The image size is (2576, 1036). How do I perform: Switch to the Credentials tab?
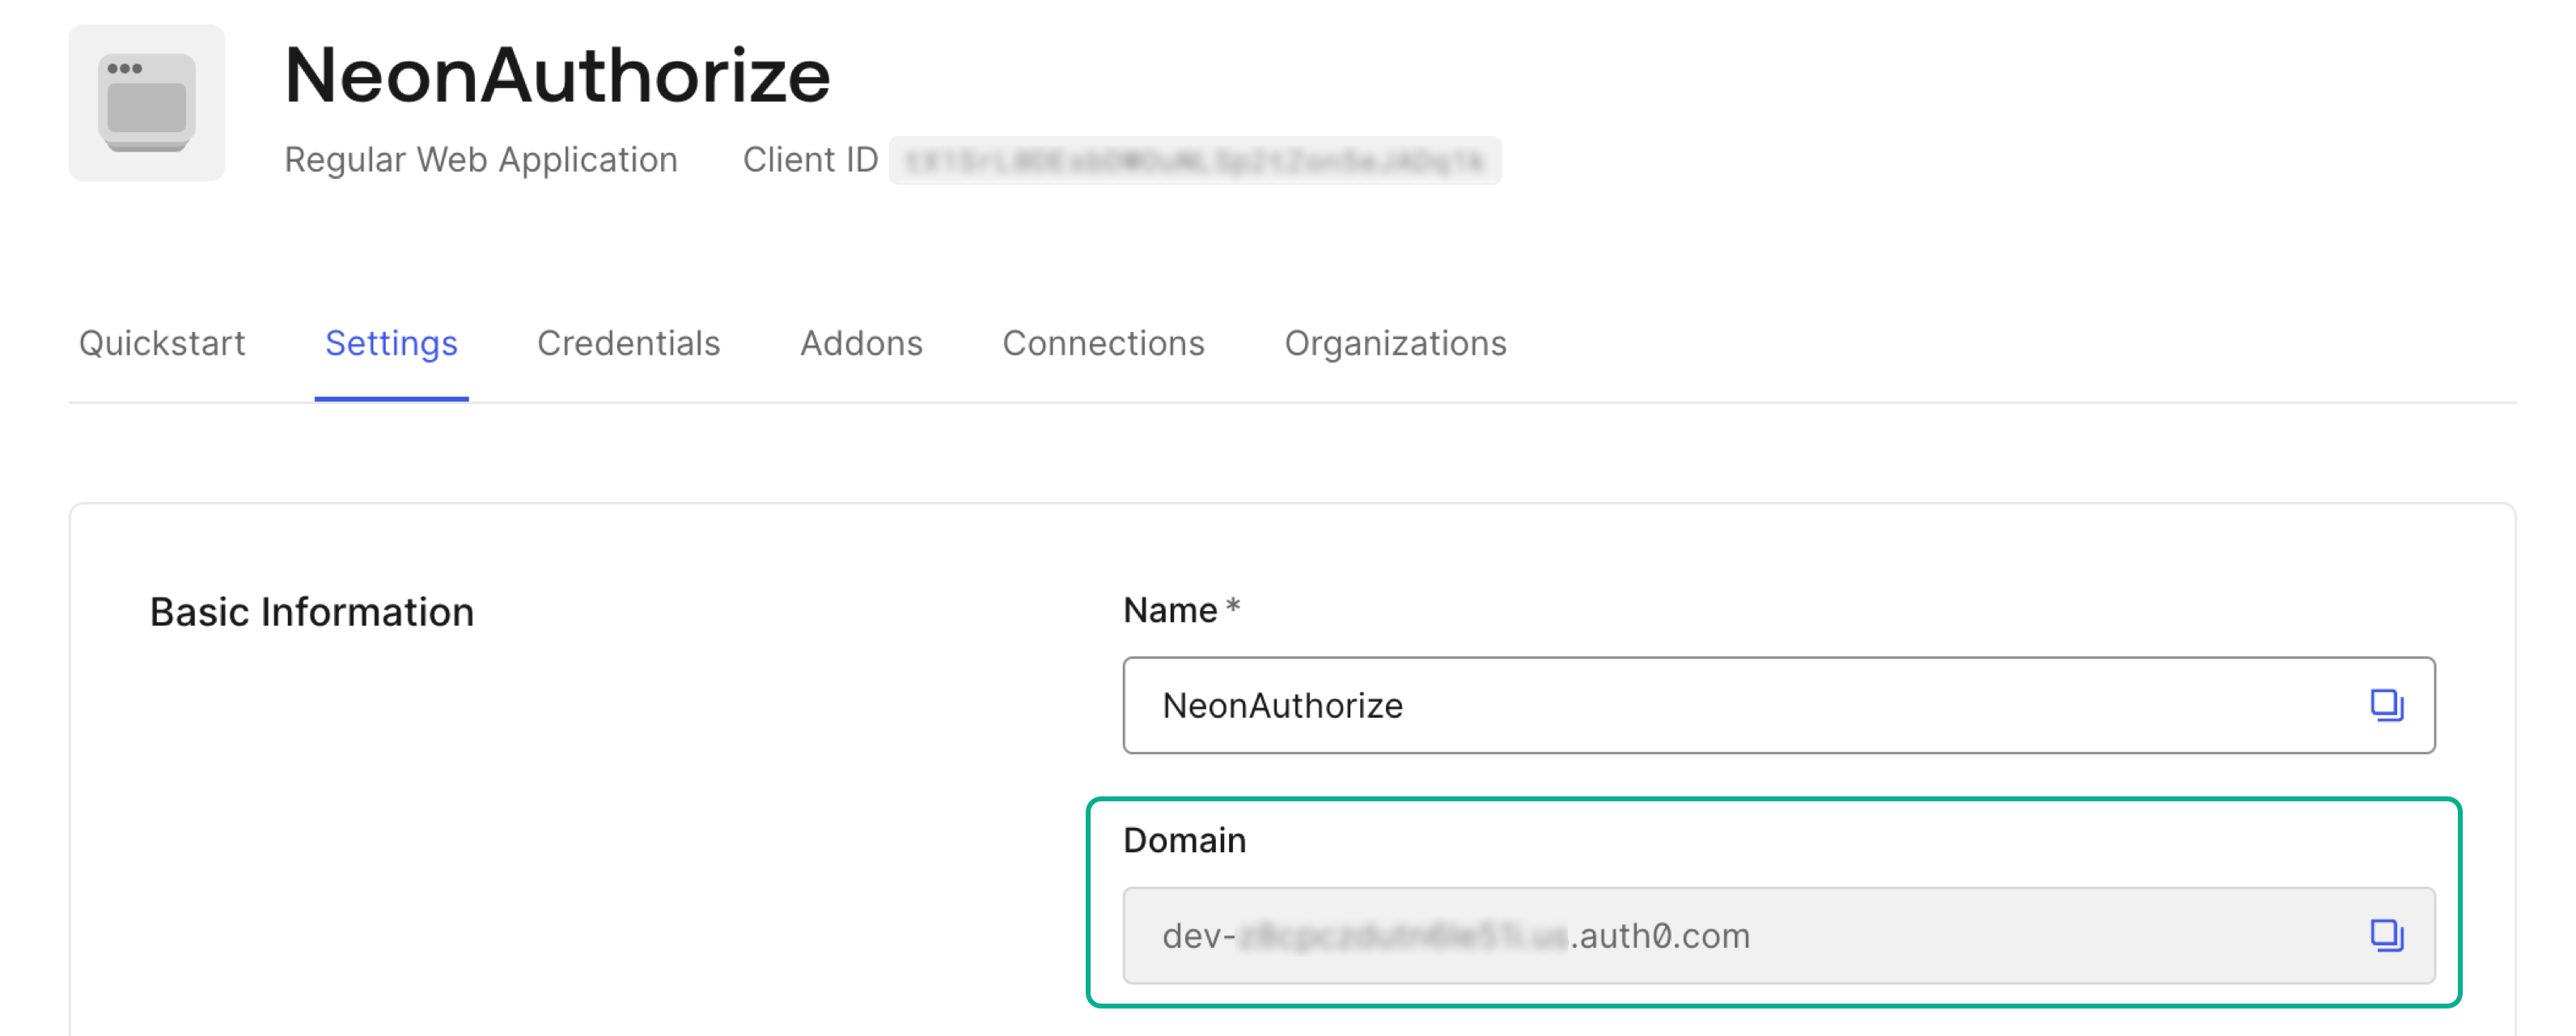[x=629, y=343]
